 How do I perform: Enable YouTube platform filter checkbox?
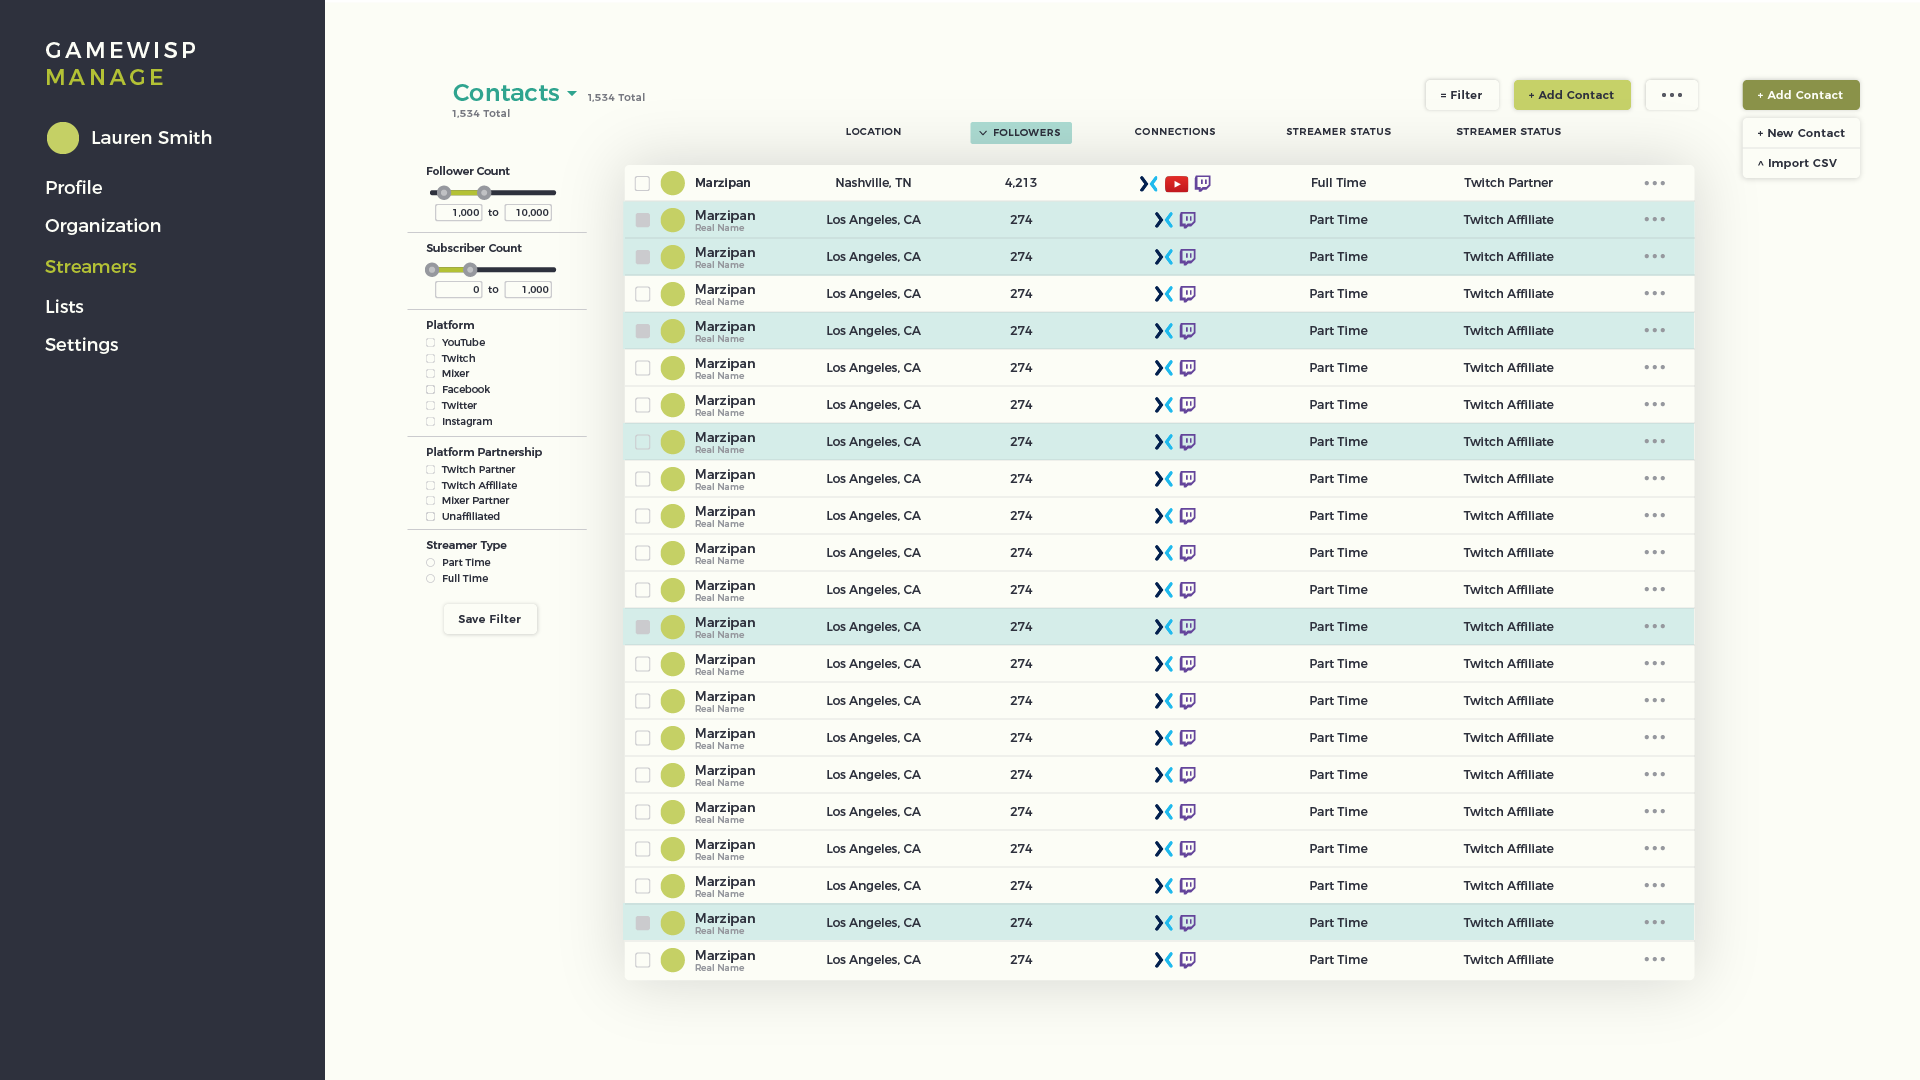tap(431, 343)
